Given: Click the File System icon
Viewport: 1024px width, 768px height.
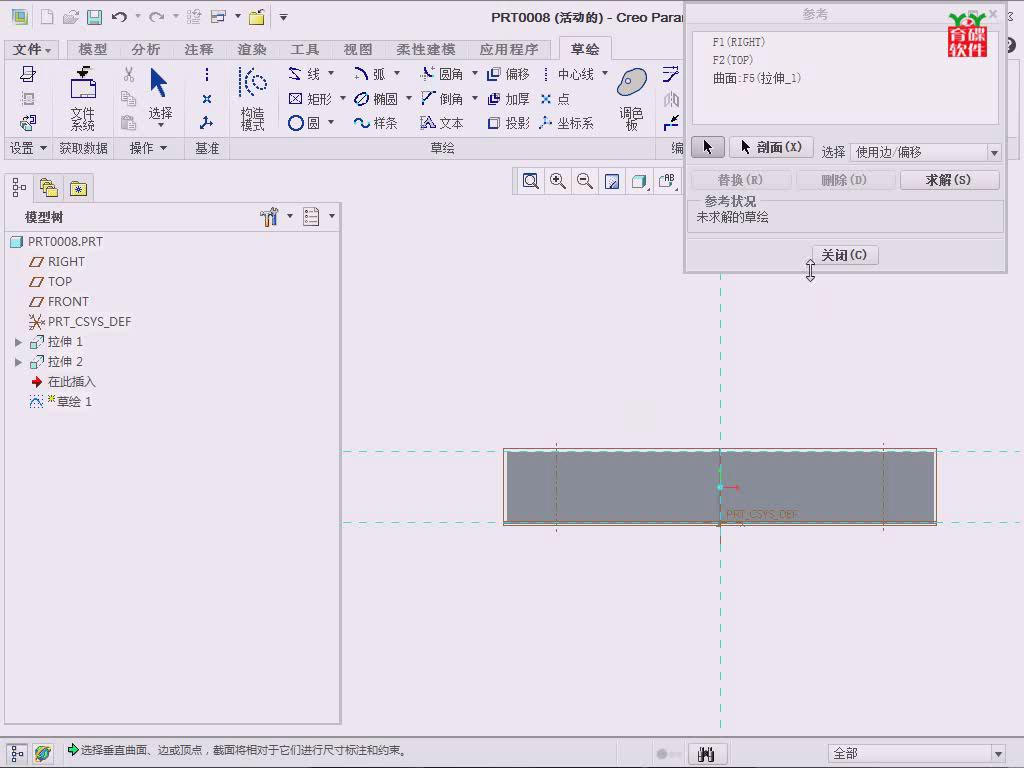Looking at the screenshot, I should 83,98.
